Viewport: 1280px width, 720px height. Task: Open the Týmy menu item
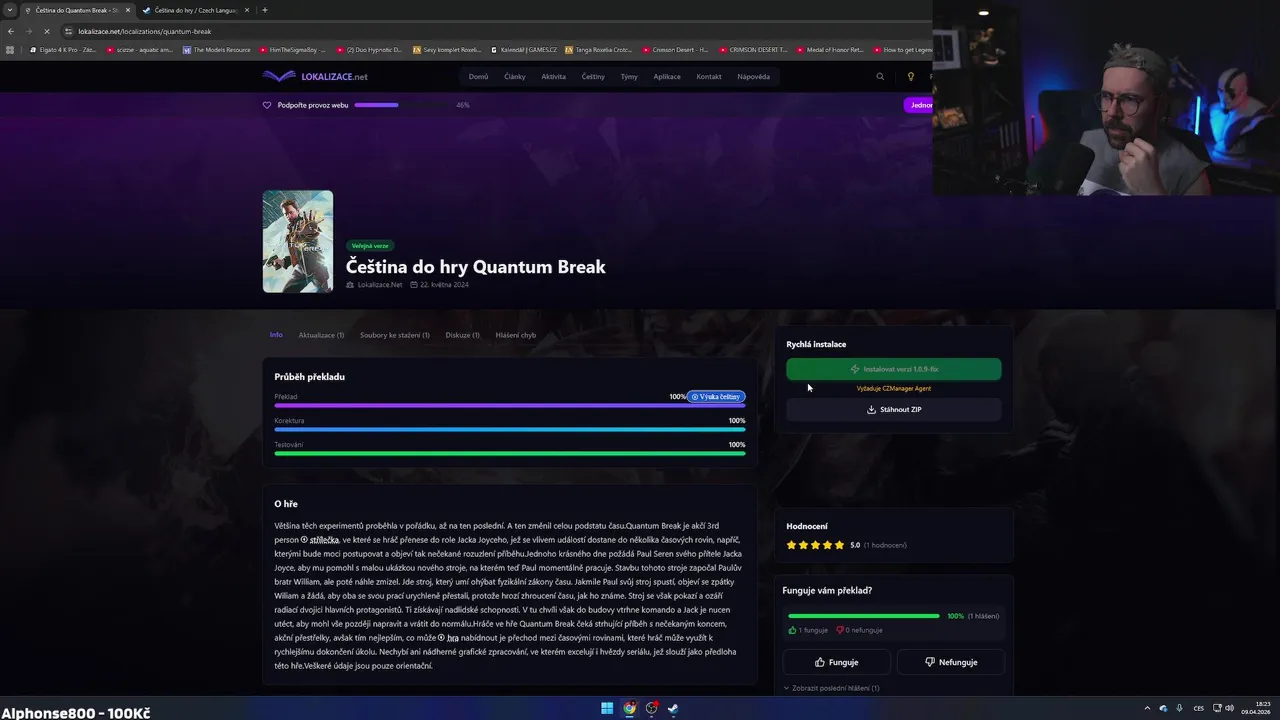pos(629,76)
